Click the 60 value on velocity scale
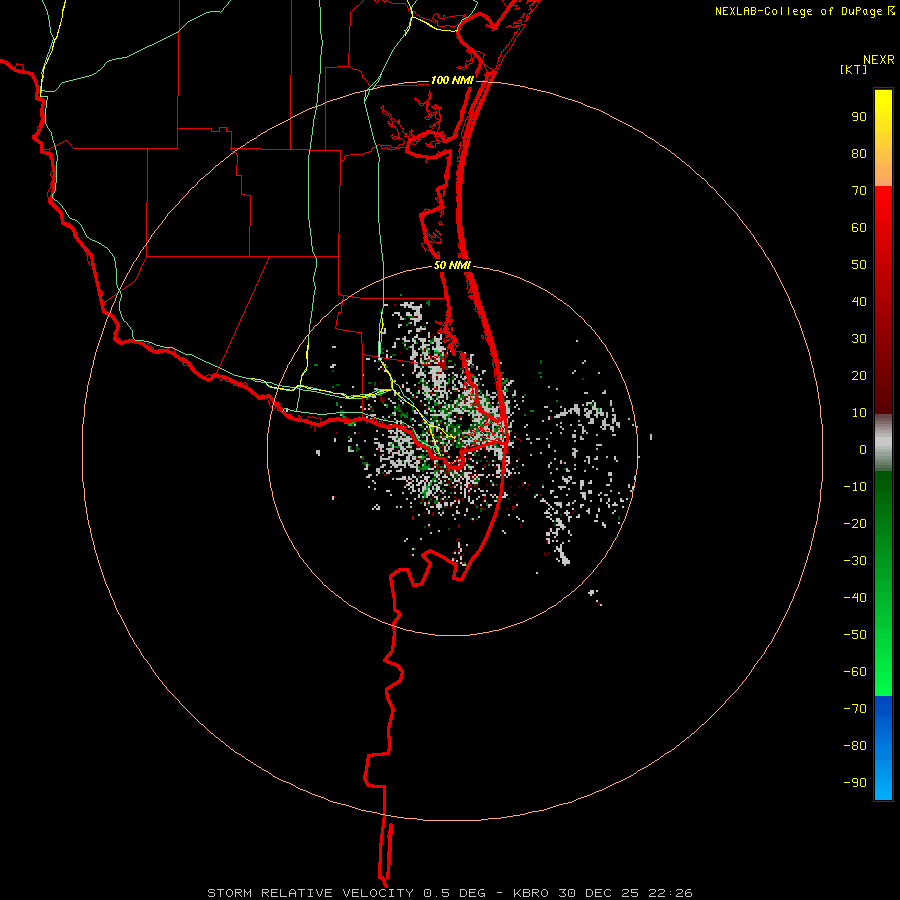This screenshot has height=900, width=900. click(859, 228)
